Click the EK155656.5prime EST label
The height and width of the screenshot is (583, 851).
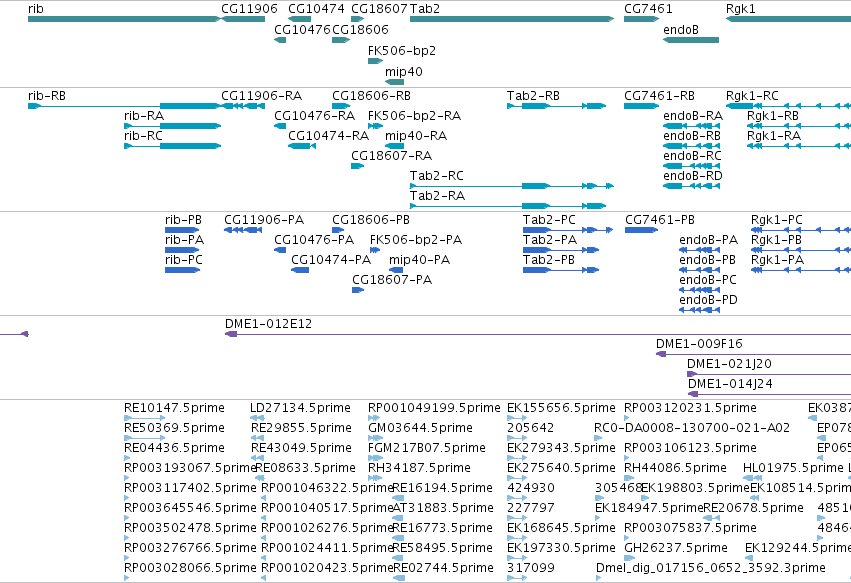coord(561,408)
